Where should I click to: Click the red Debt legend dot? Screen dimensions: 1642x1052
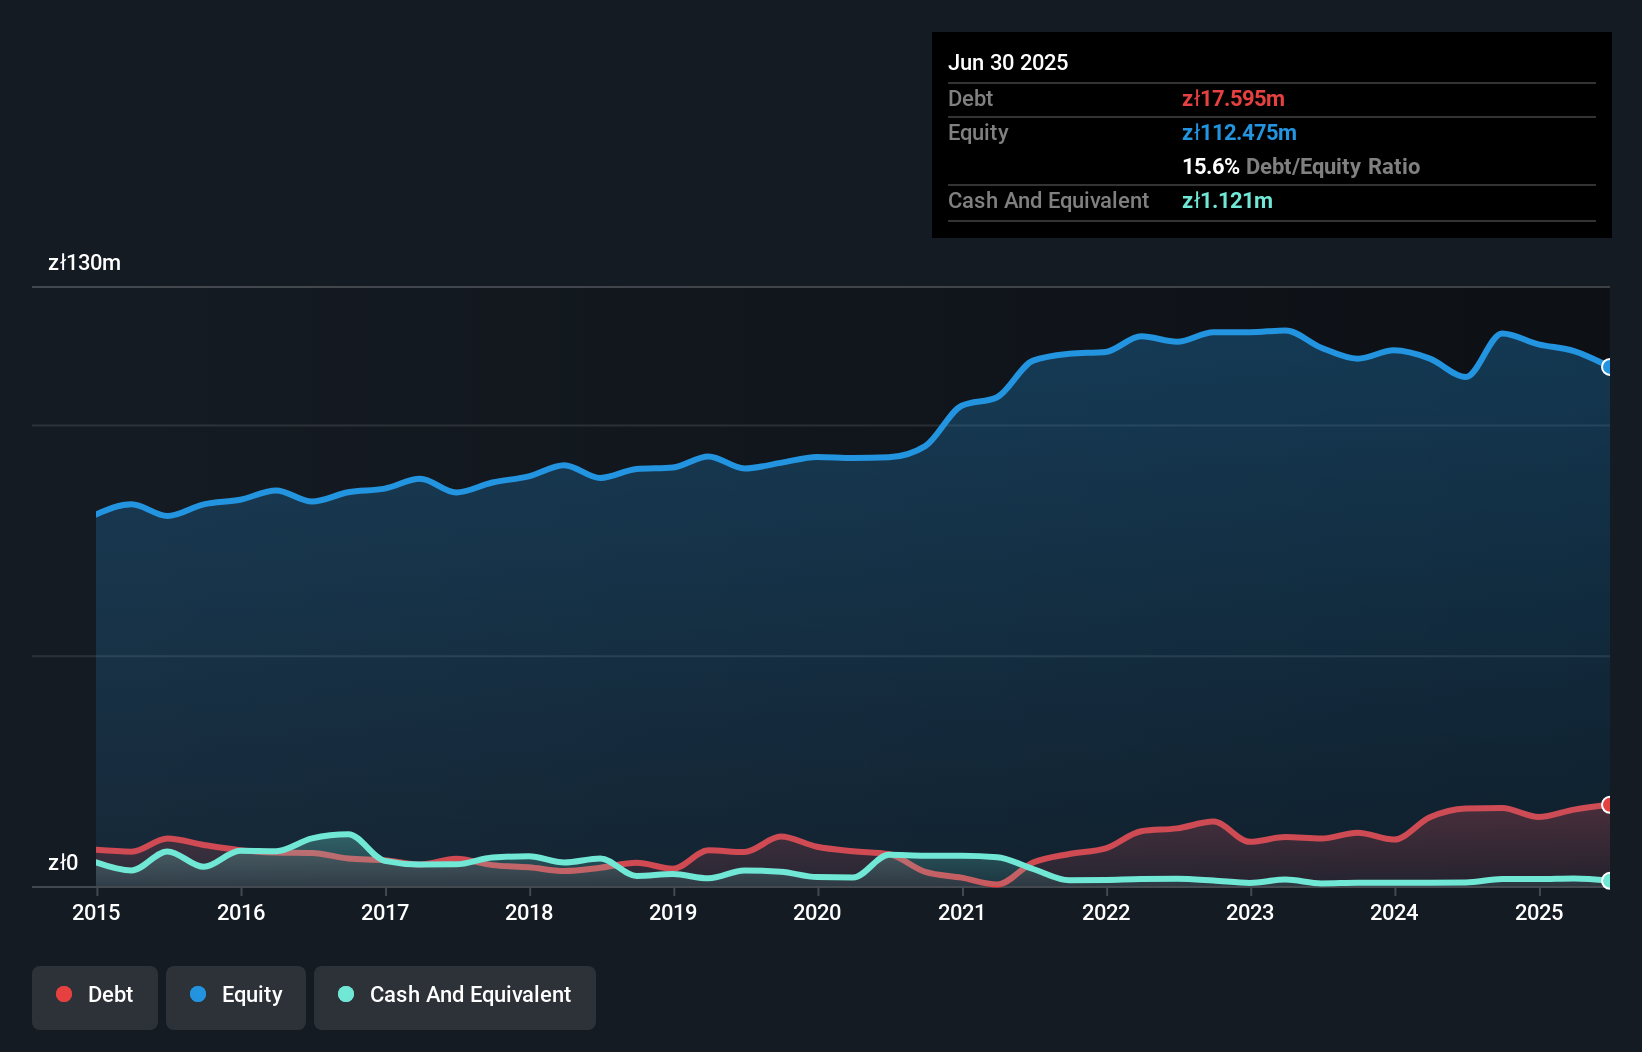pos(63,993)
